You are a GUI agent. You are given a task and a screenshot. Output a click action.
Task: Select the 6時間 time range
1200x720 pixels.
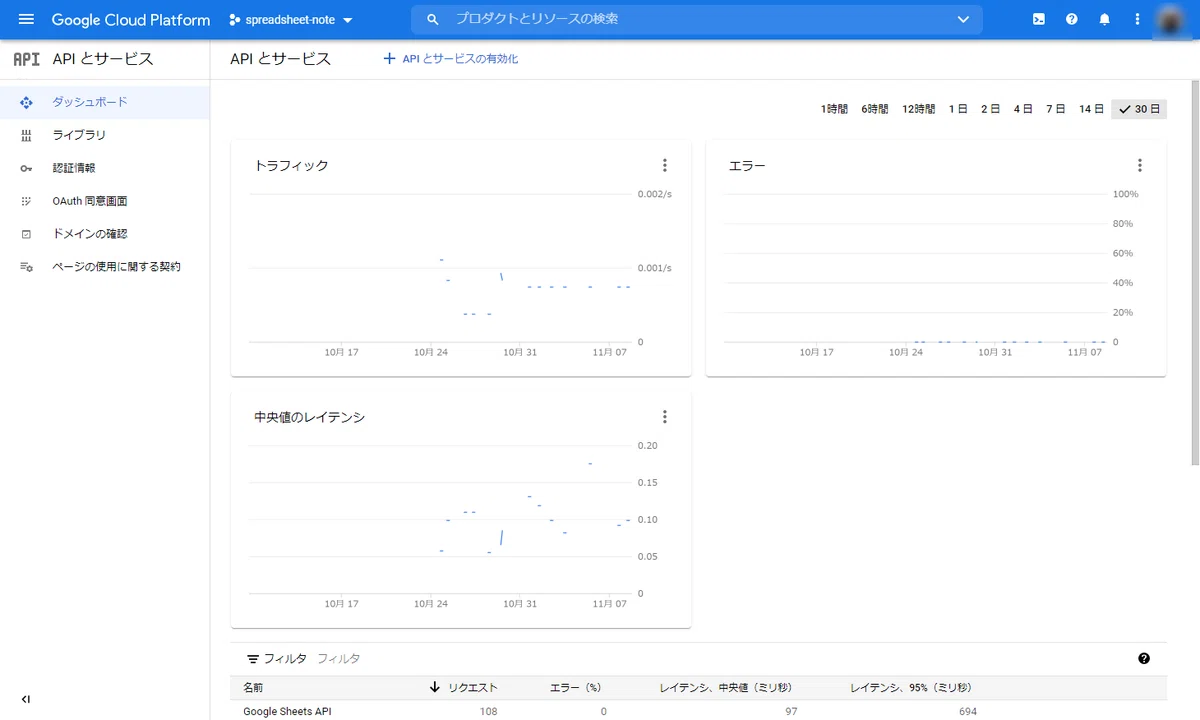875,109
